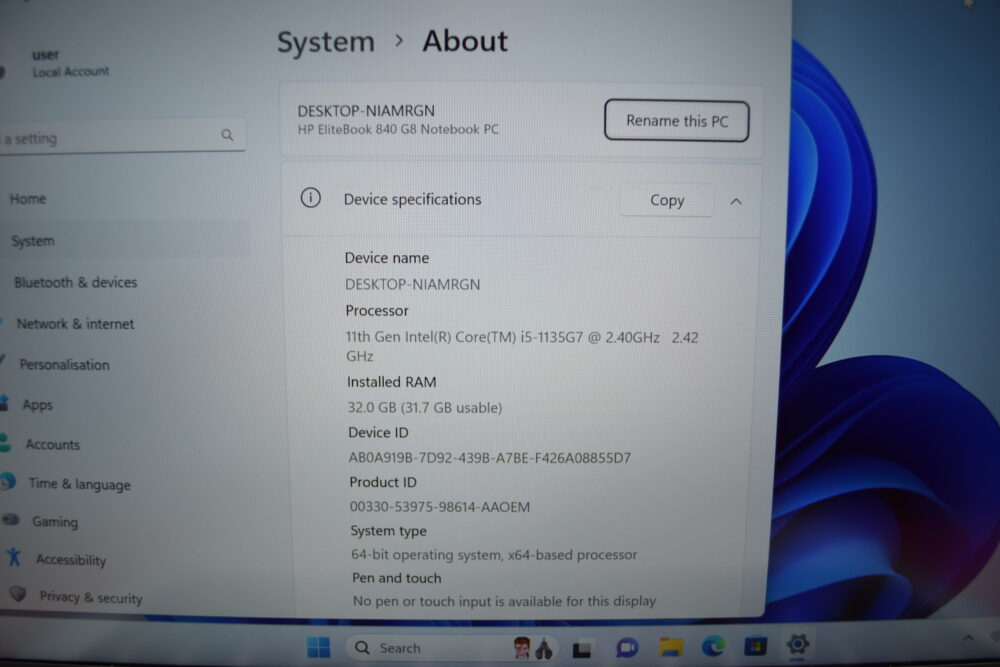Open Apps settings

point(38,405)
